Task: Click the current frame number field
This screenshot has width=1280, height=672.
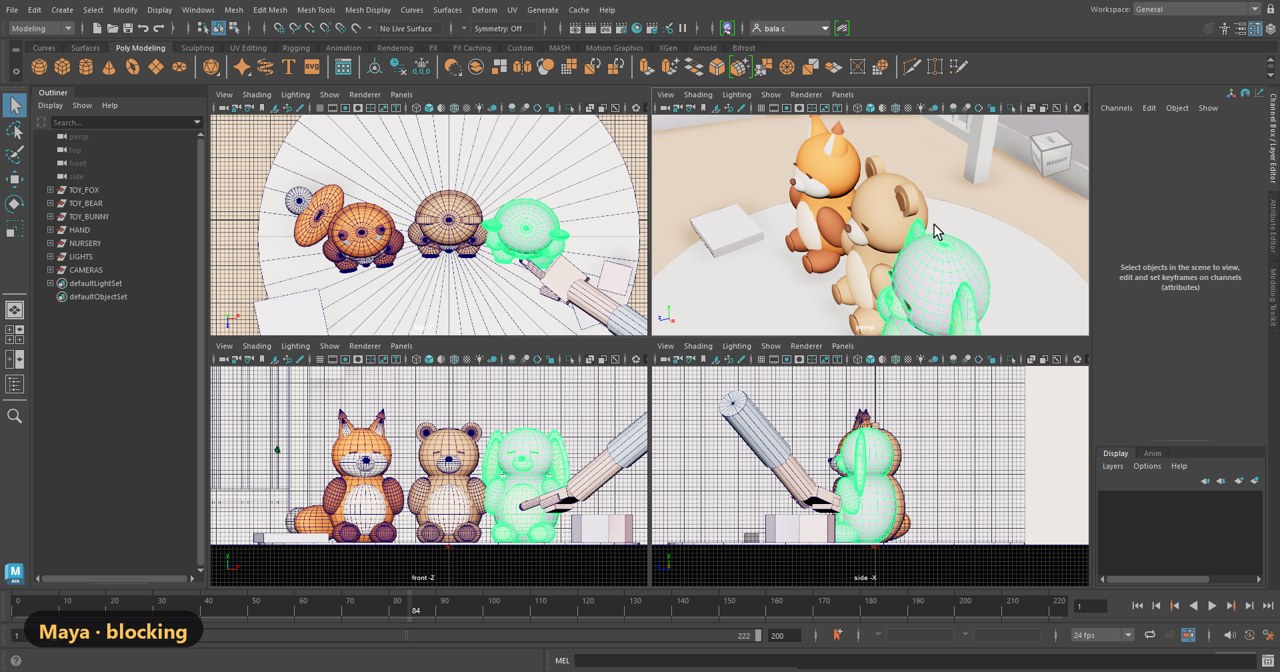Action: pyautogui.click(x=1090, y=606)
